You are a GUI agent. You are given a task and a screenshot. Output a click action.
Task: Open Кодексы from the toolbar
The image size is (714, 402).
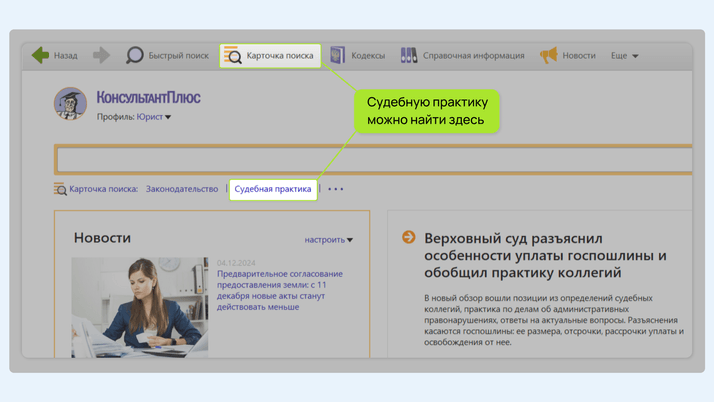coord(368,56)
